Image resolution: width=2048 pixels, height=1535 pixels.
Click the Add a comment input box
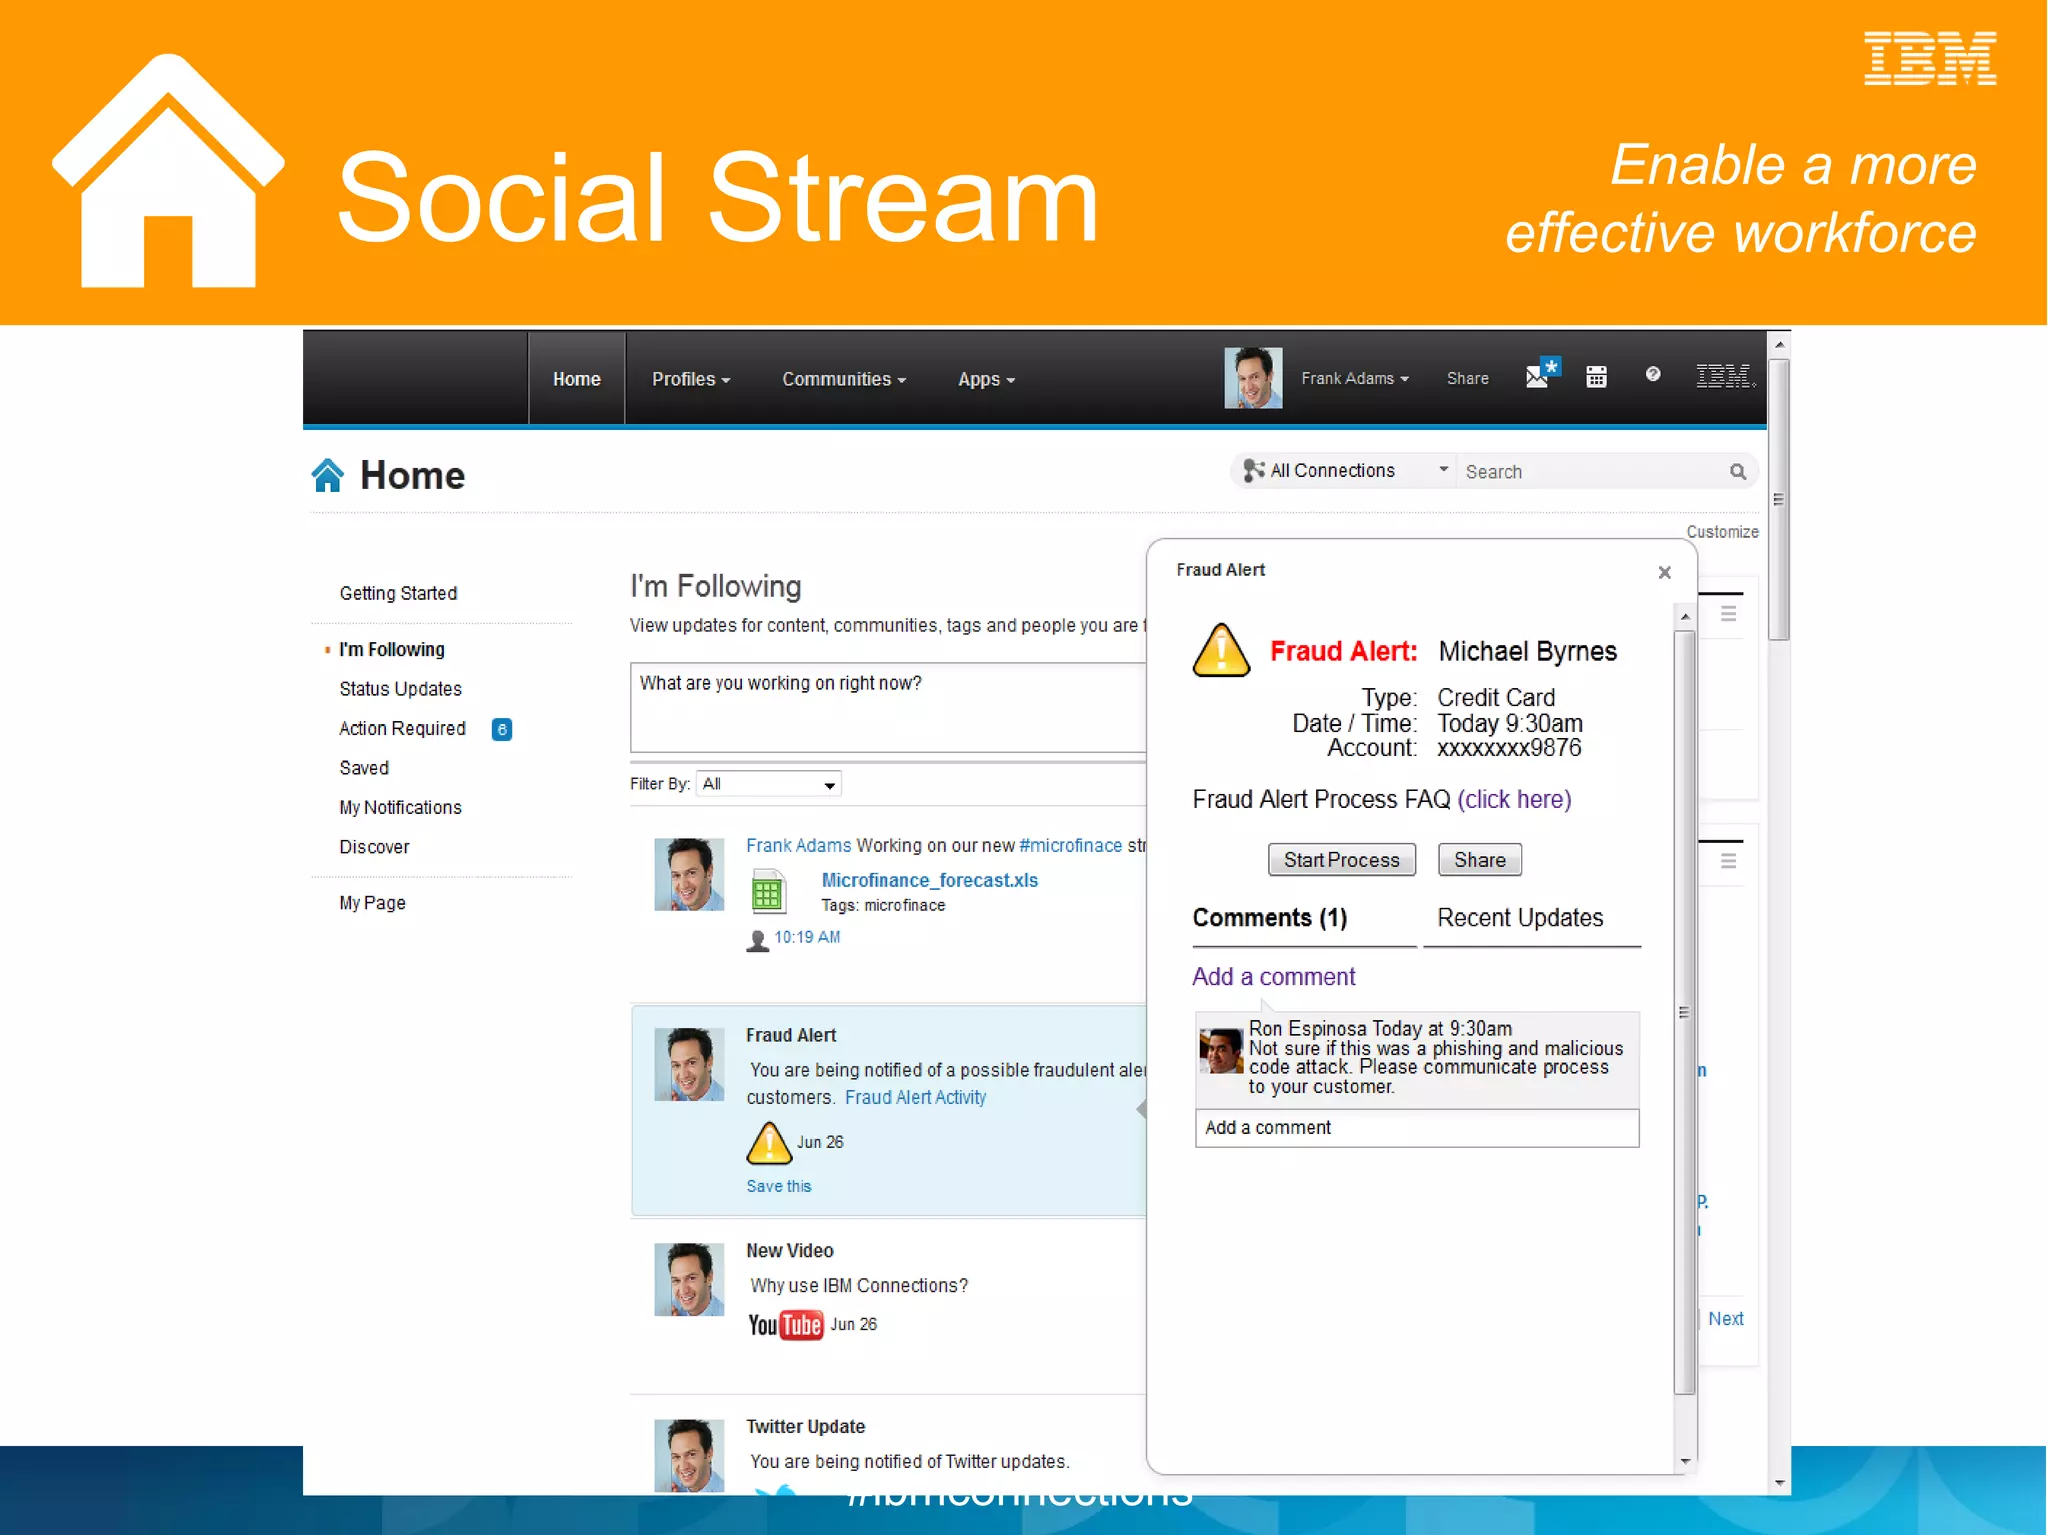coord(1416,1128)
